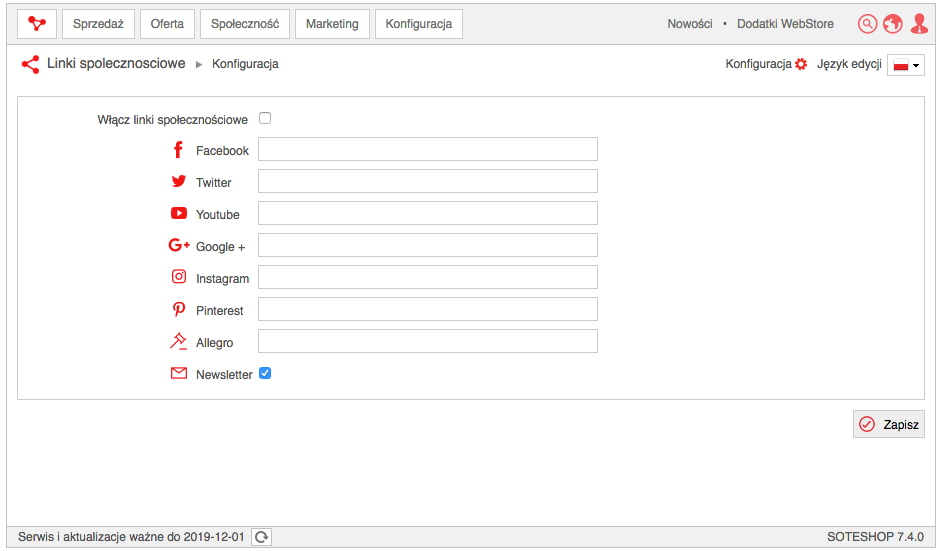This screenshot has height=551, width=943.
Task: Focus the Facebook URL input field
Action: tap(428, 149)
